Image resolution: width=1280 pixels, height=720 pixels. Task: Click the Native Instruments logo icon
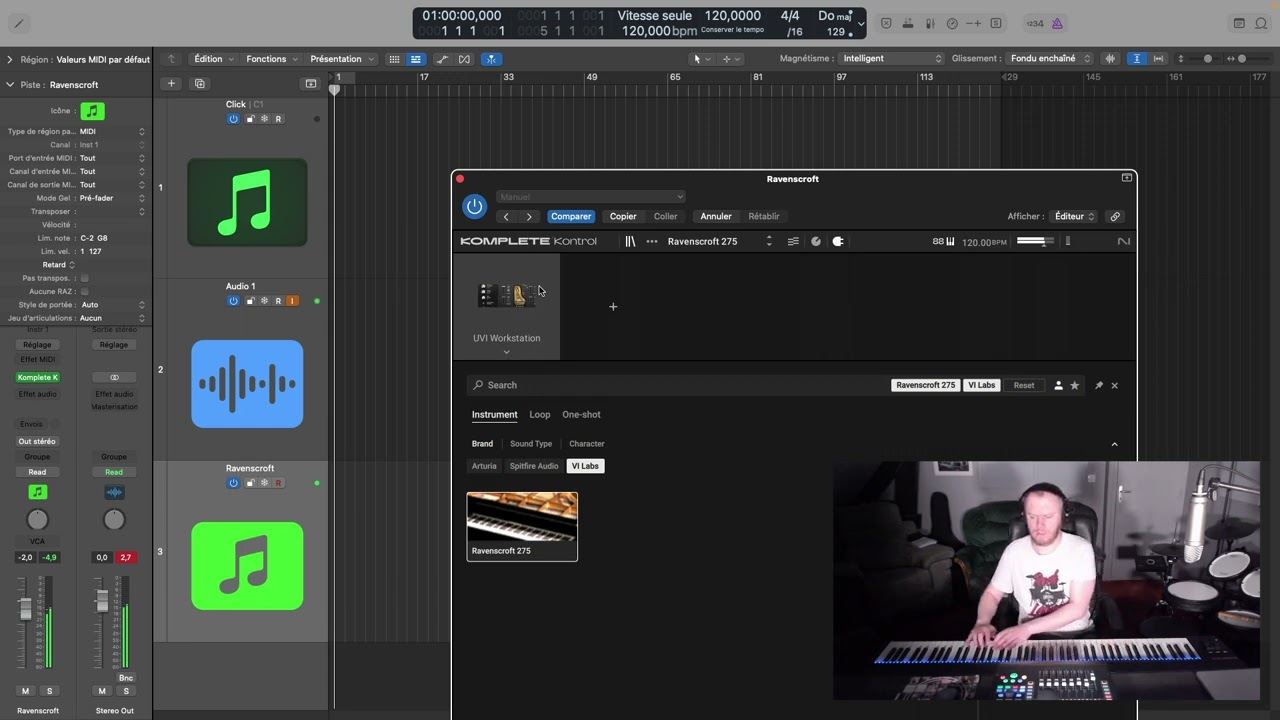coord(1124,241)
